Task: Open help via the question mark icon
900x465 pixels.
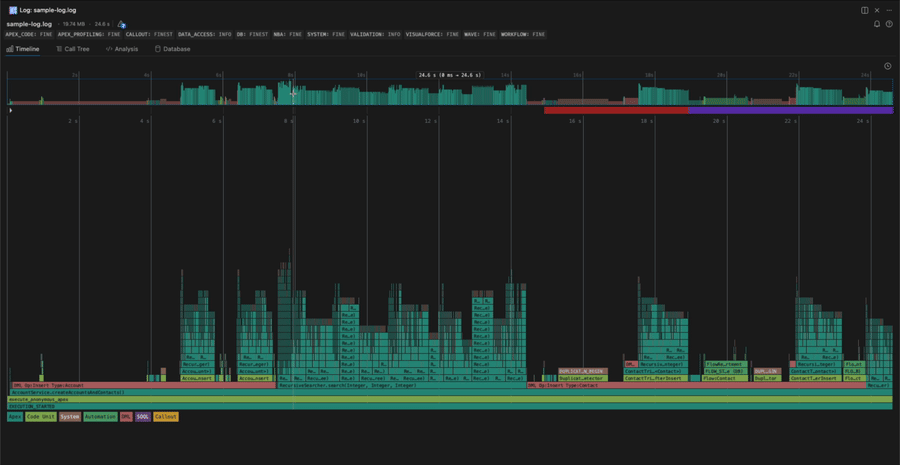Action: [x=889, y=24]
